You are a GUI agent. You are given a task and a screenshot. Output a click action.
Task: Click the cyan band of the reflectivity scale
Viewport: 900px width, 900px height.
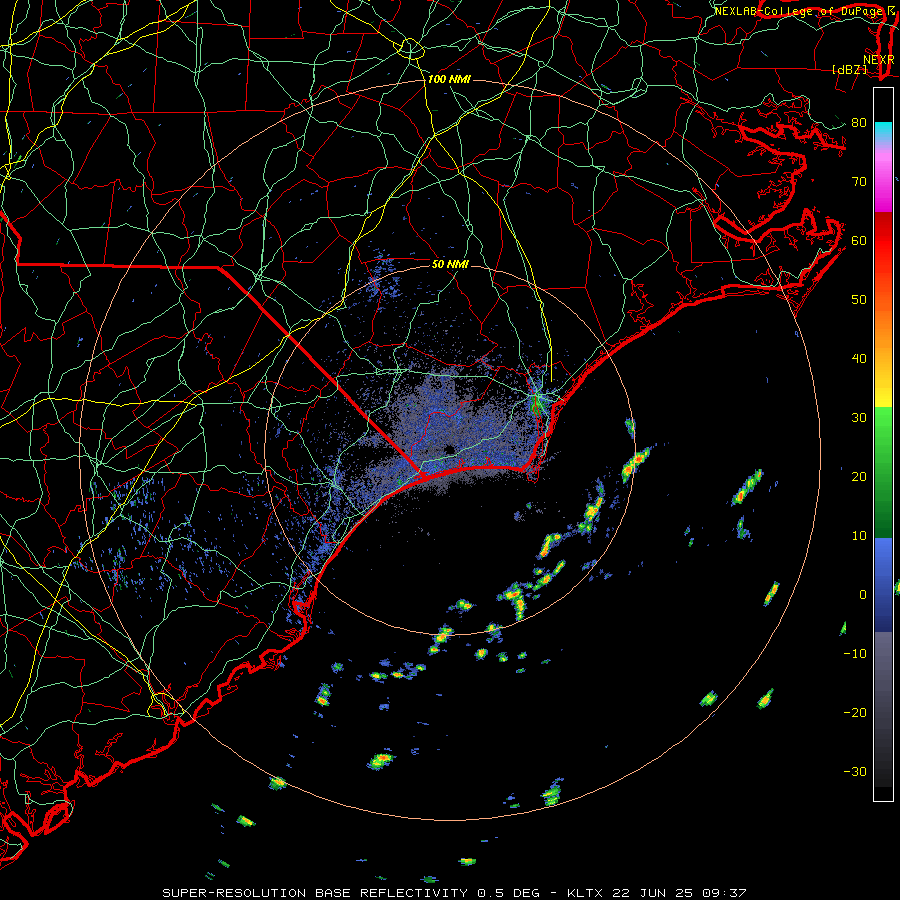[883, 131]
